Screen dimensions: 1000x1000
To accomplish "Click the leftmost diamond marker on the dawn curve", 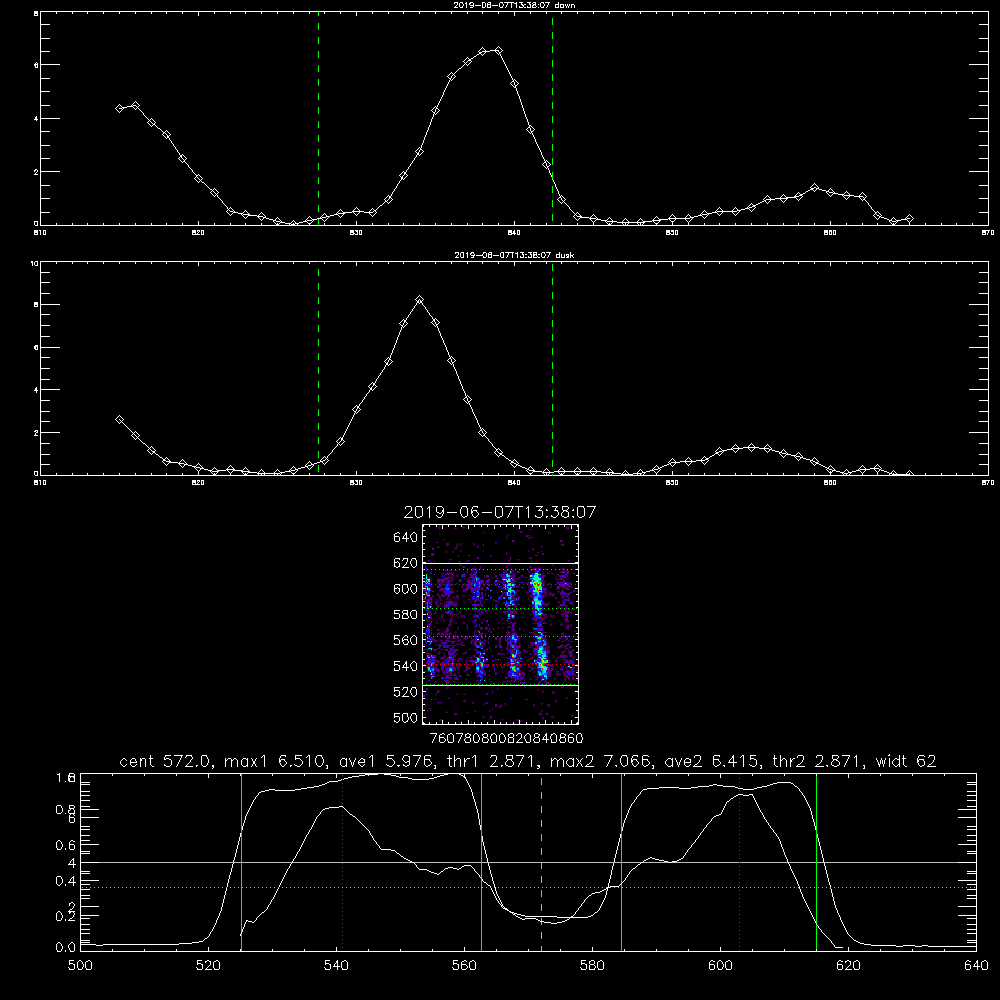I will 119,108.
